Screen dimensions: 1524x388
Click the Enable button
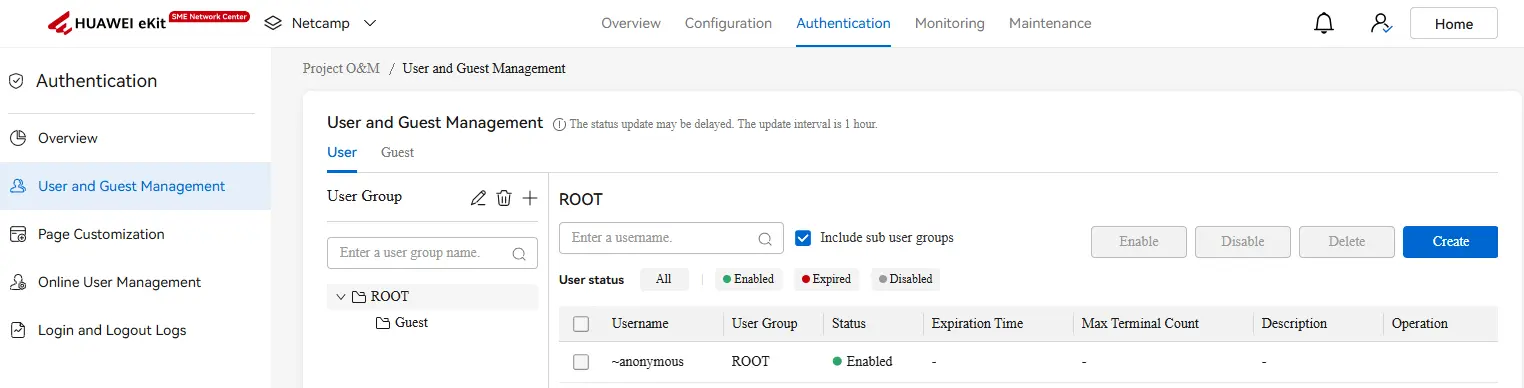[x=1139, y=242]
